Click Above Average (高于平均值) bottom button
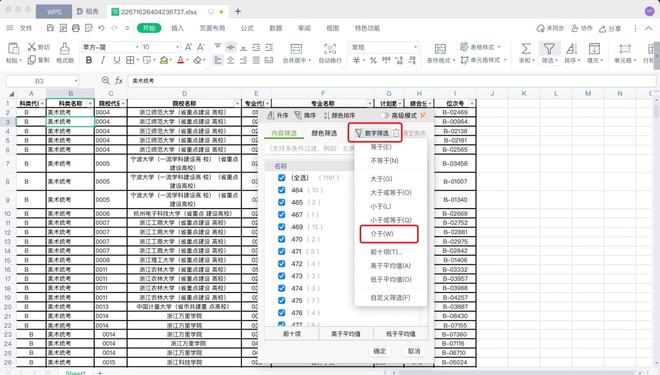Viewport: 660px width, 375px height. 346,334
